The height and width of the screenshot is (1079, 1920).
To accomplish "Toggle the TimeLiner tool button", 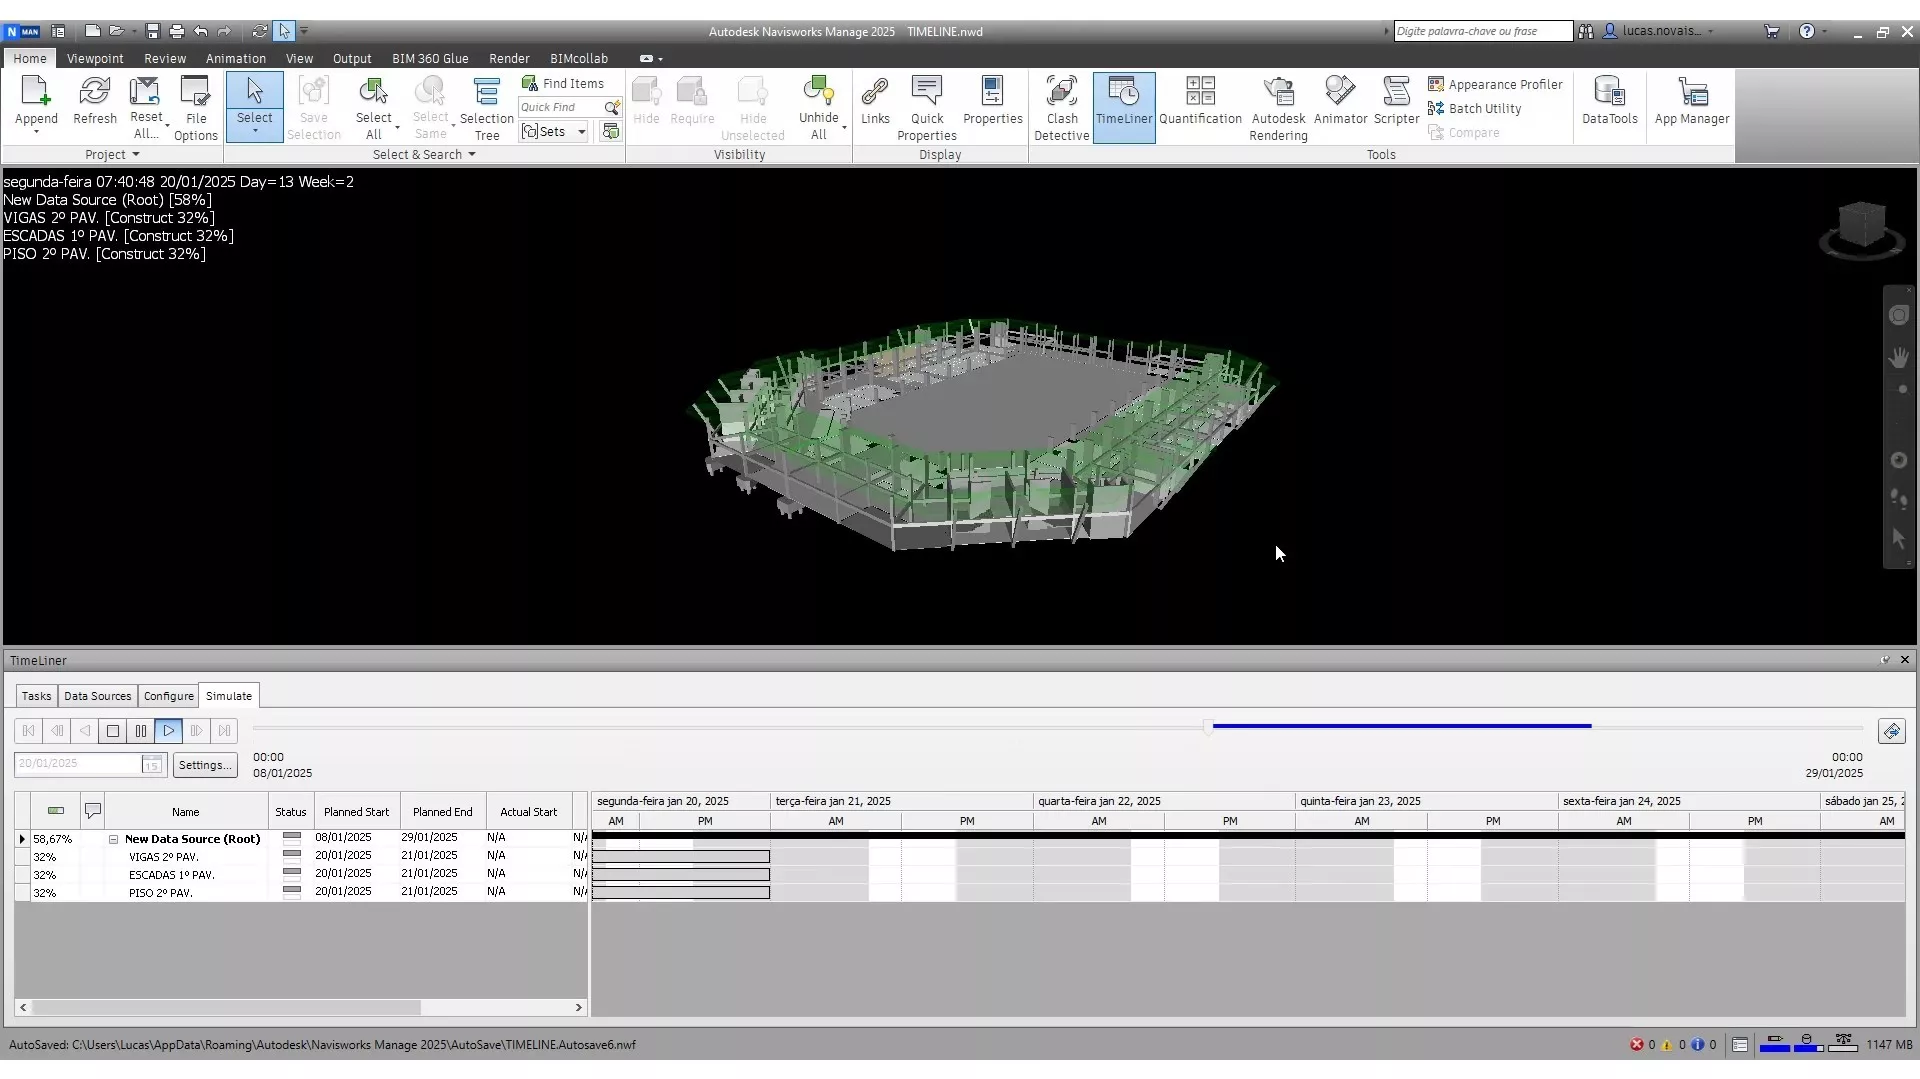I will (x=1124, y=107).
